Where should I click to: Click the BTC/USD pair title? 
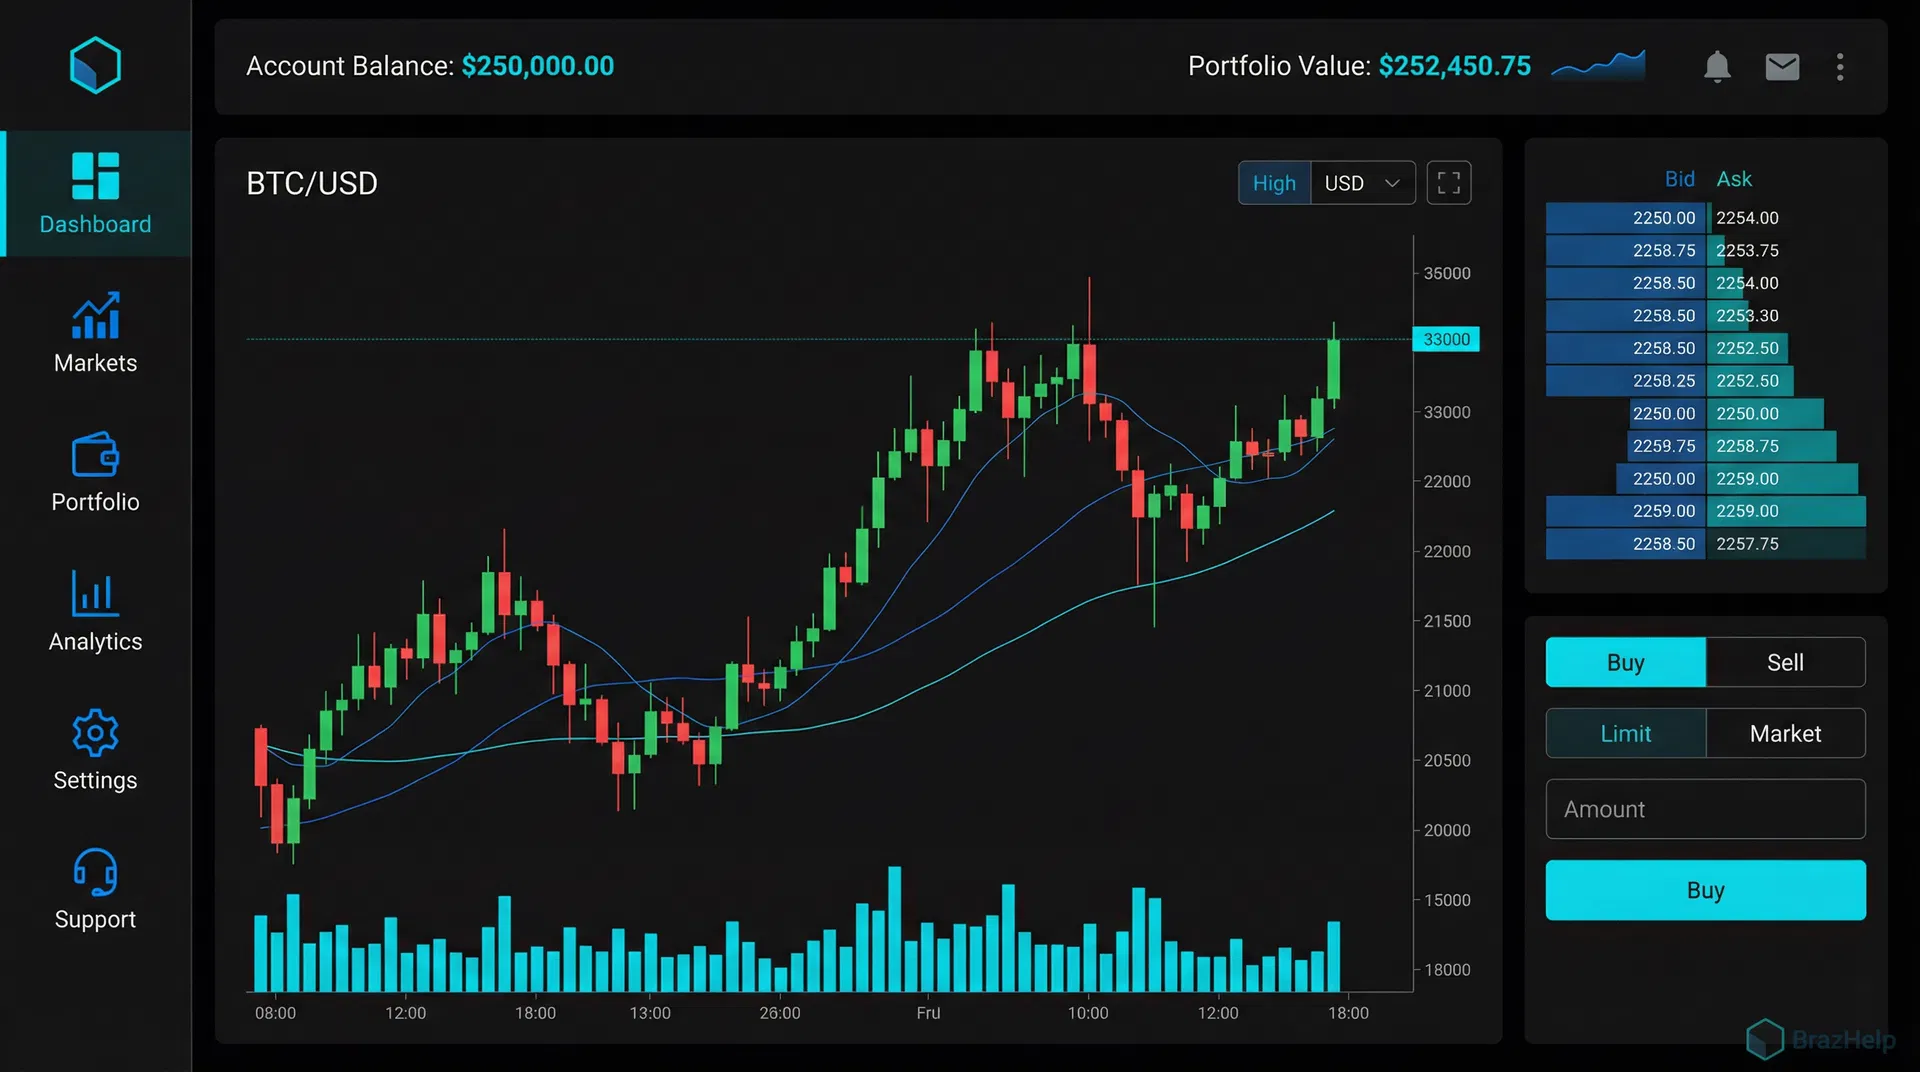[311, 183]
